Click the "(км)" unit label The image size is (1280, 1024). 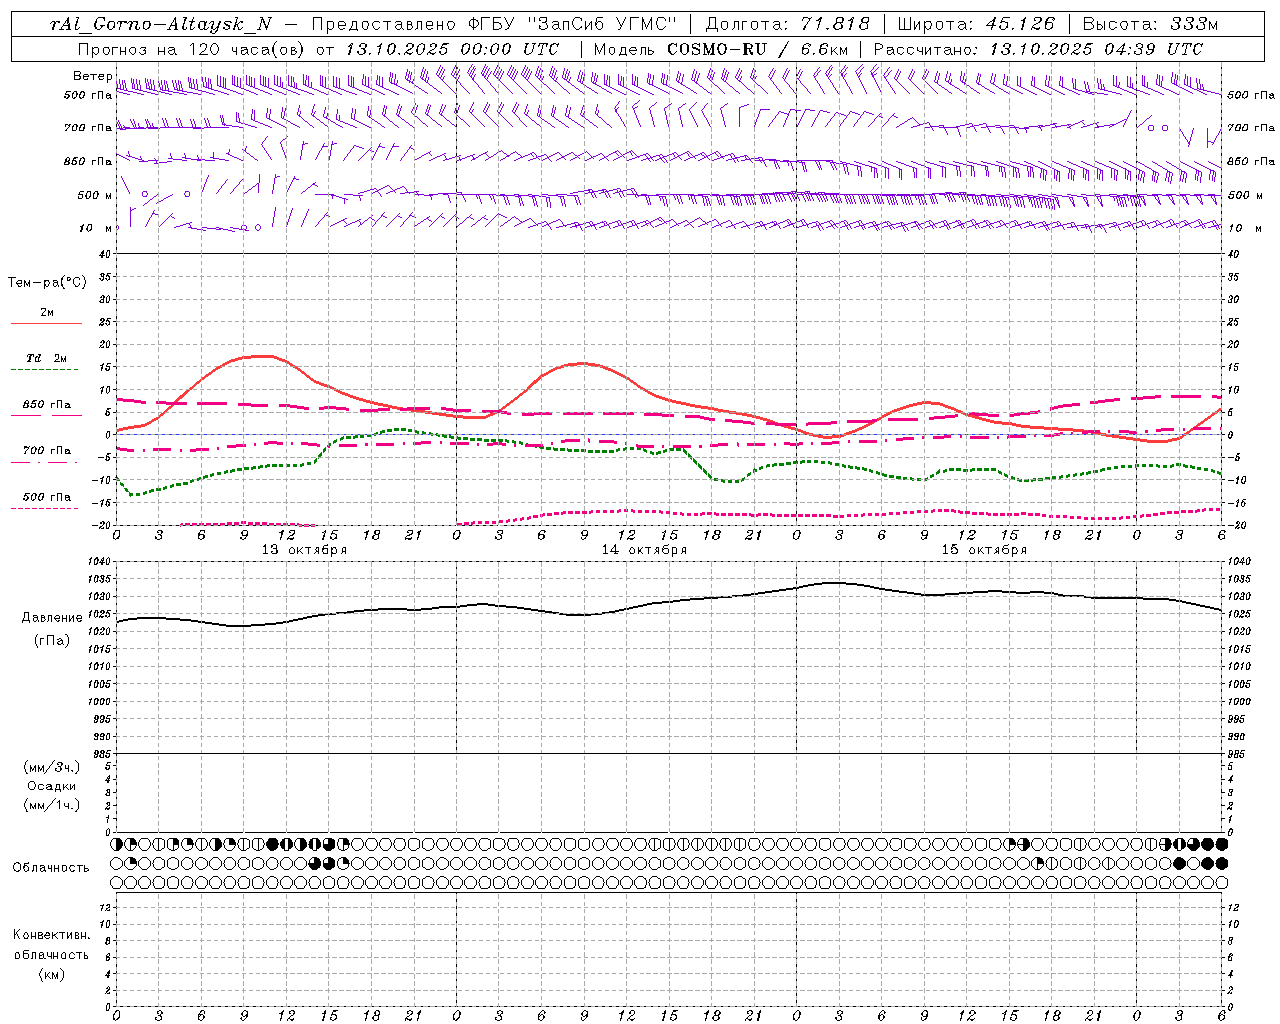pos(51,974)
